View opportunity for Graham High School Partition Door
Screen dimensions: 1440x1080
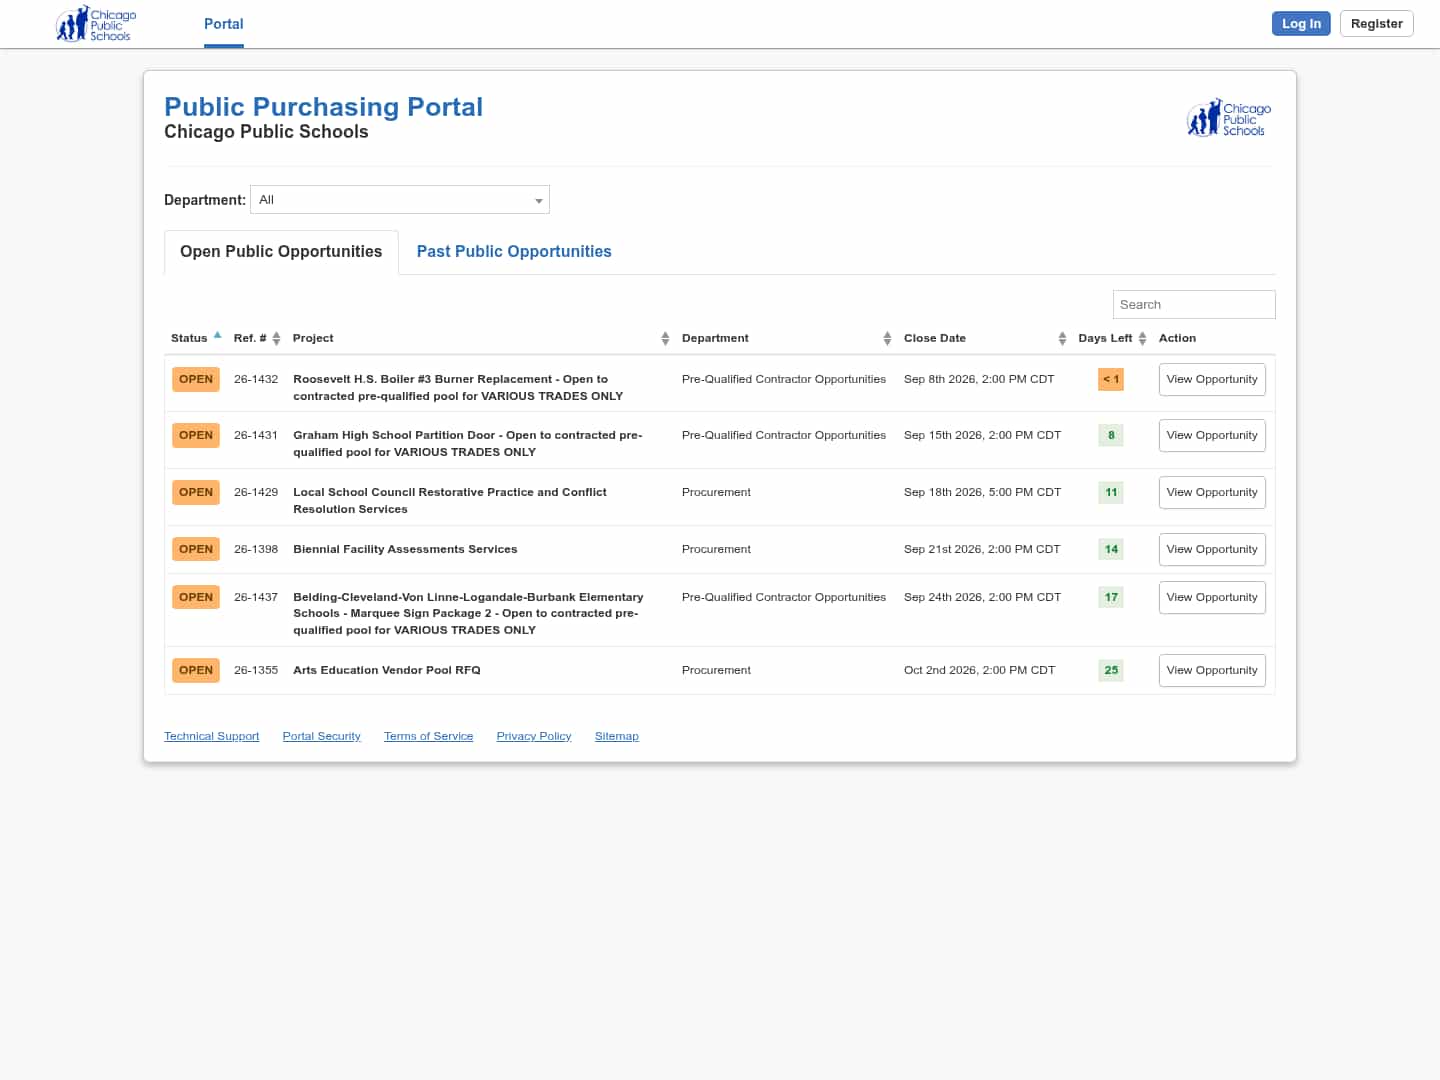click(1212, 436)
